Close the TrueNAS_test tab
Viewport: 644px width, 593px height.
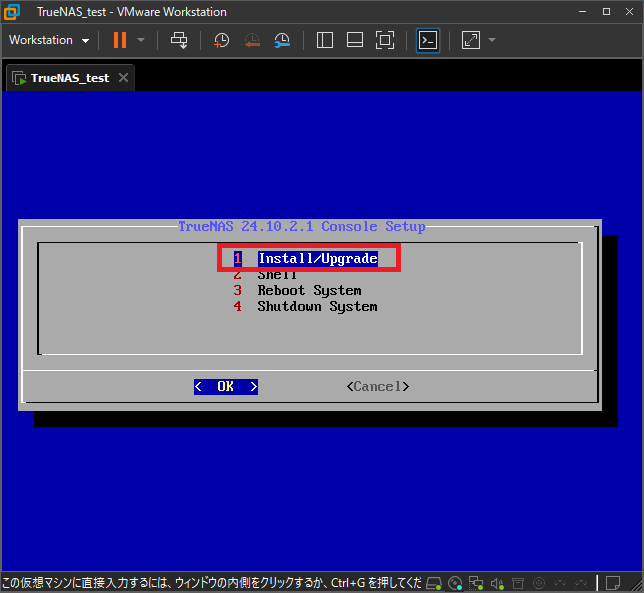pos(123,78)
